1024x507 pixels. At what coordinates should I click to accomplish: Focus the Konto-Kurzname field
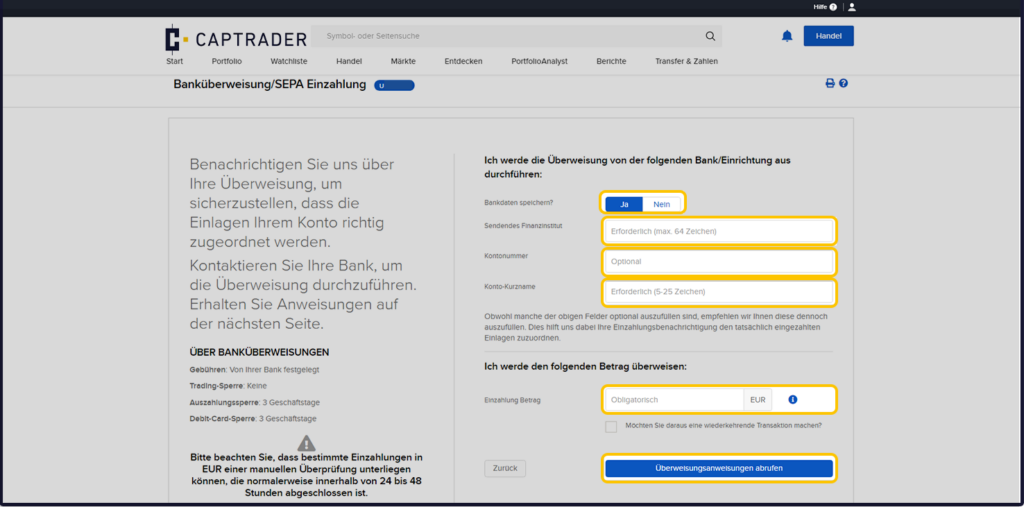click(x=719, y=291)
